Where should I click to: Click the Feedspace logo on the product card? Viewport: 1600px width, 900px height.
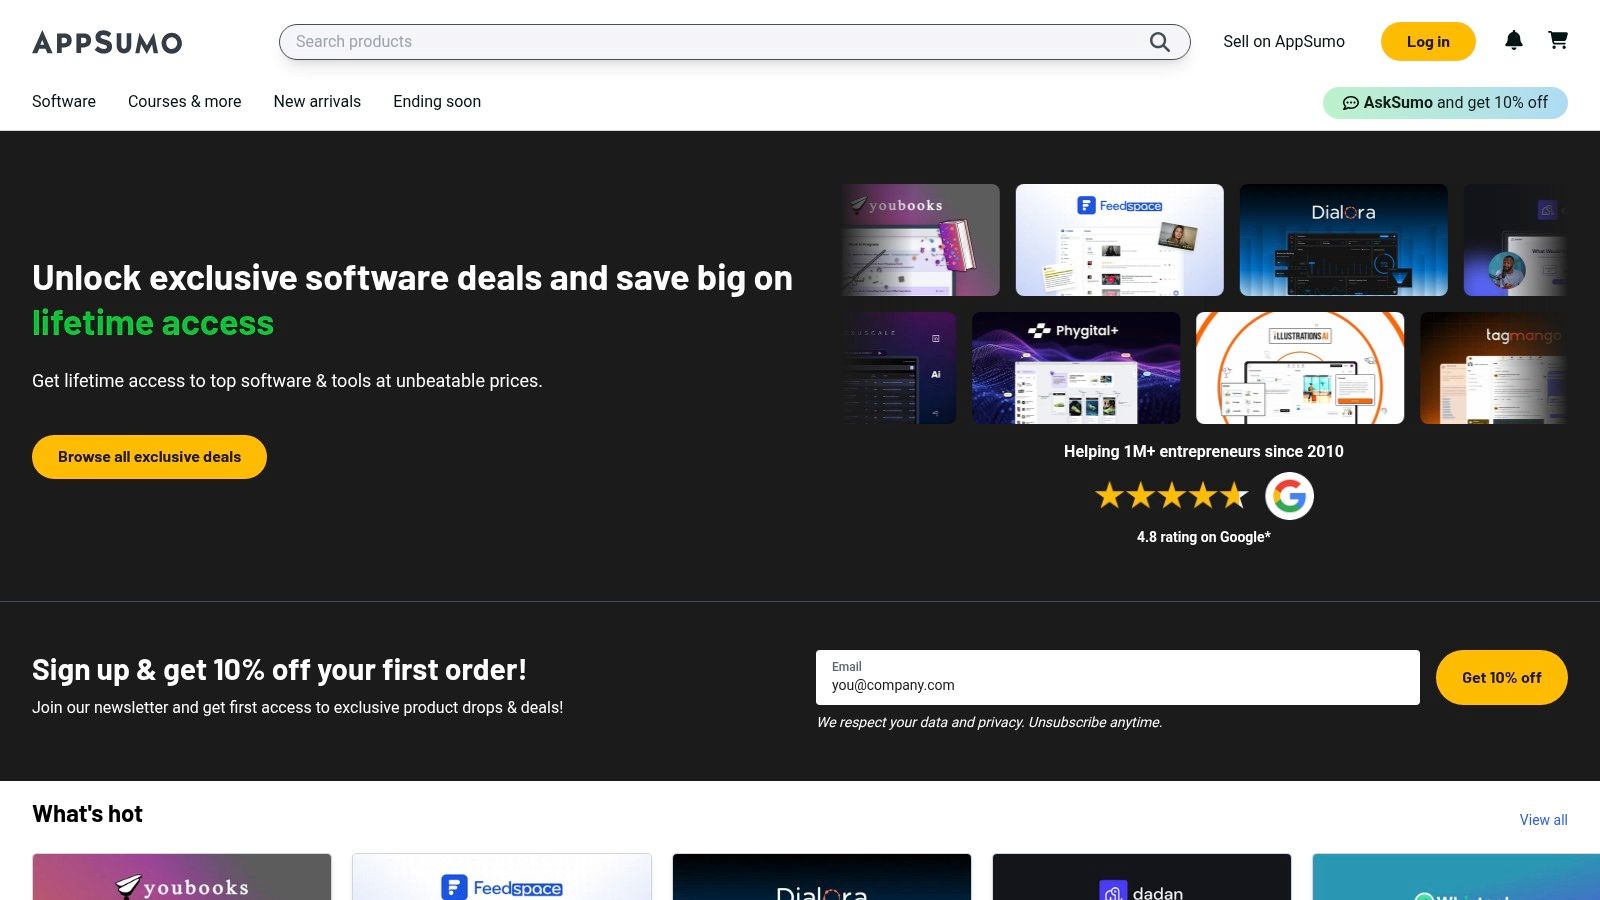click(x=501, y=887)
